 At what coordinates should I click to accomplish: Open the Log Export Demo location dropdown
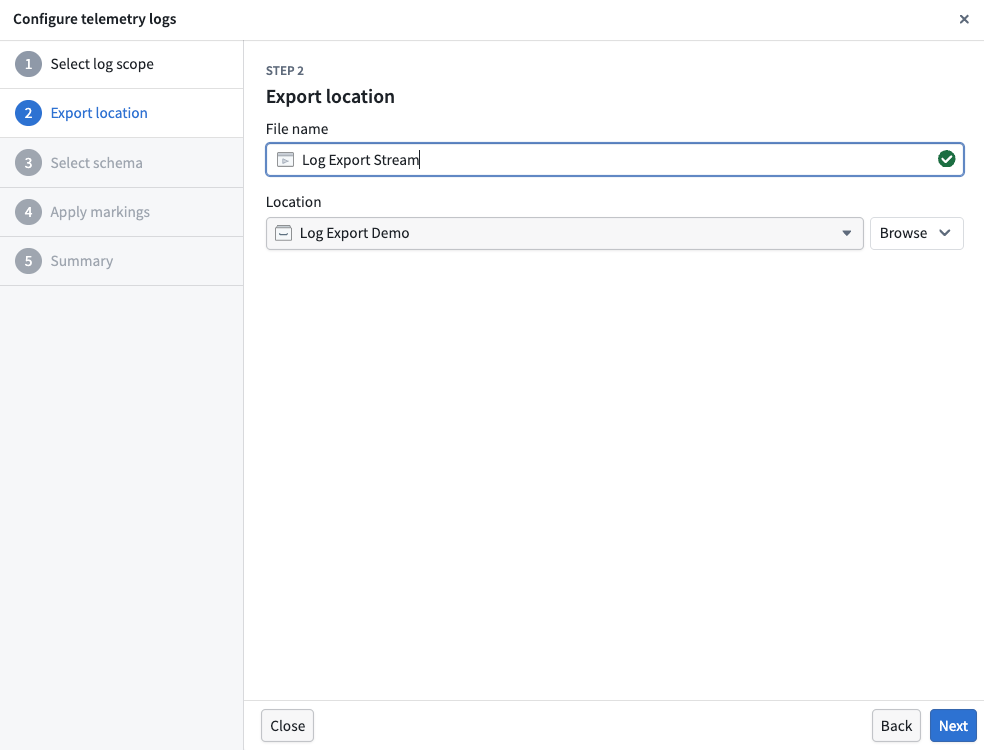click(x=565, y=233)
